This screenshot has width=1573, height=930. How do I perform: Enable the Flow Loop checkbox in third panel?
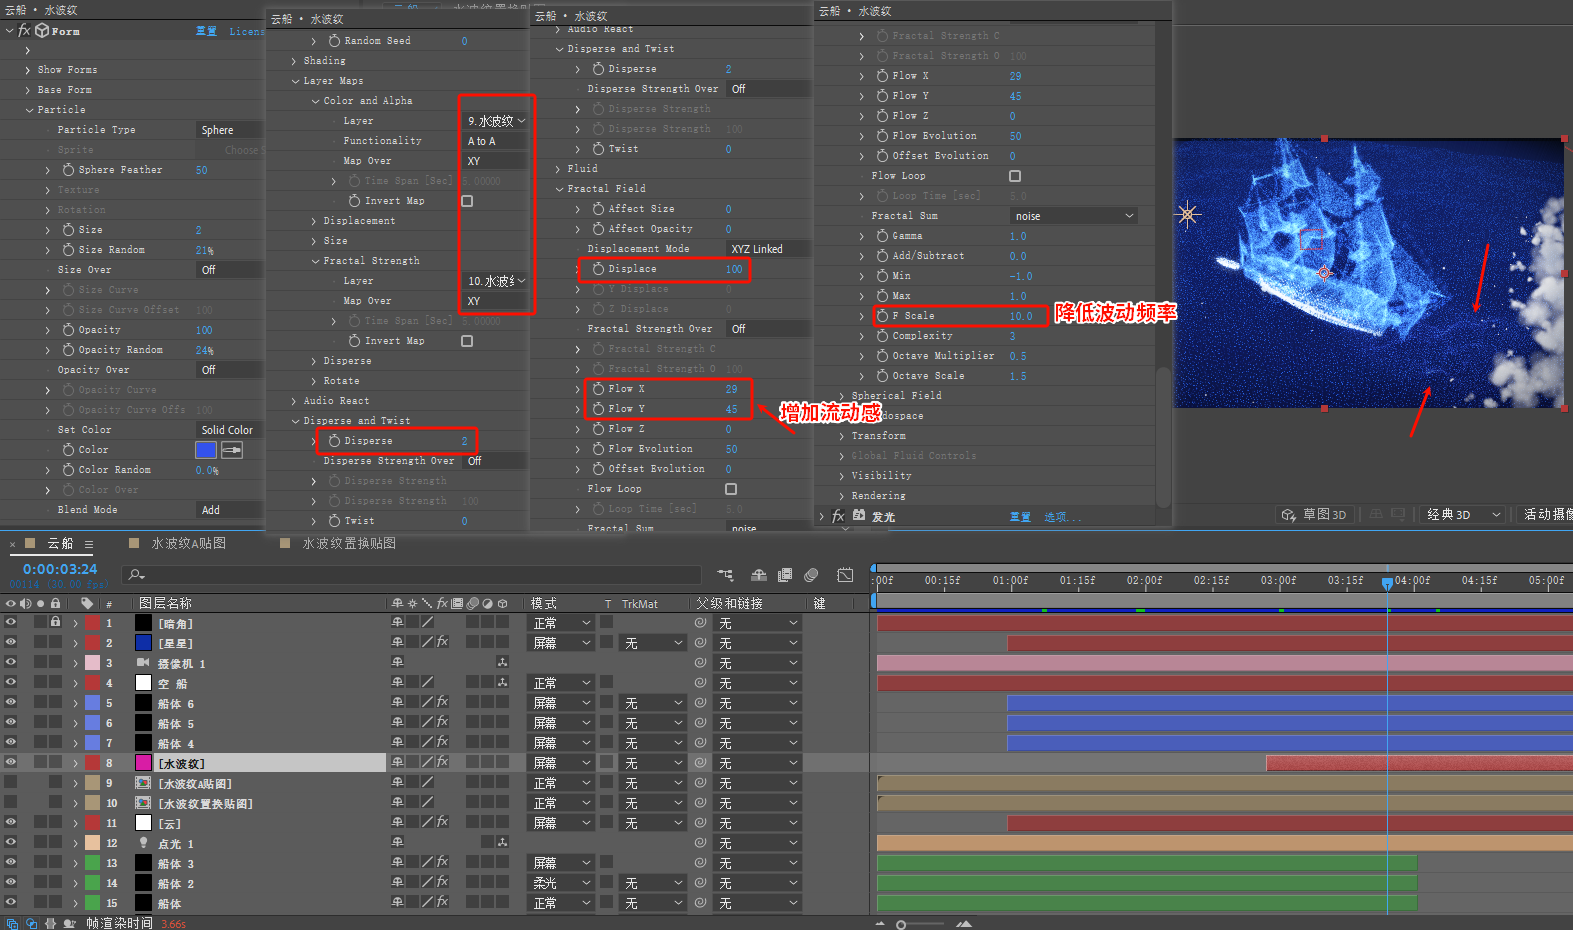click(x=731, y=489)
